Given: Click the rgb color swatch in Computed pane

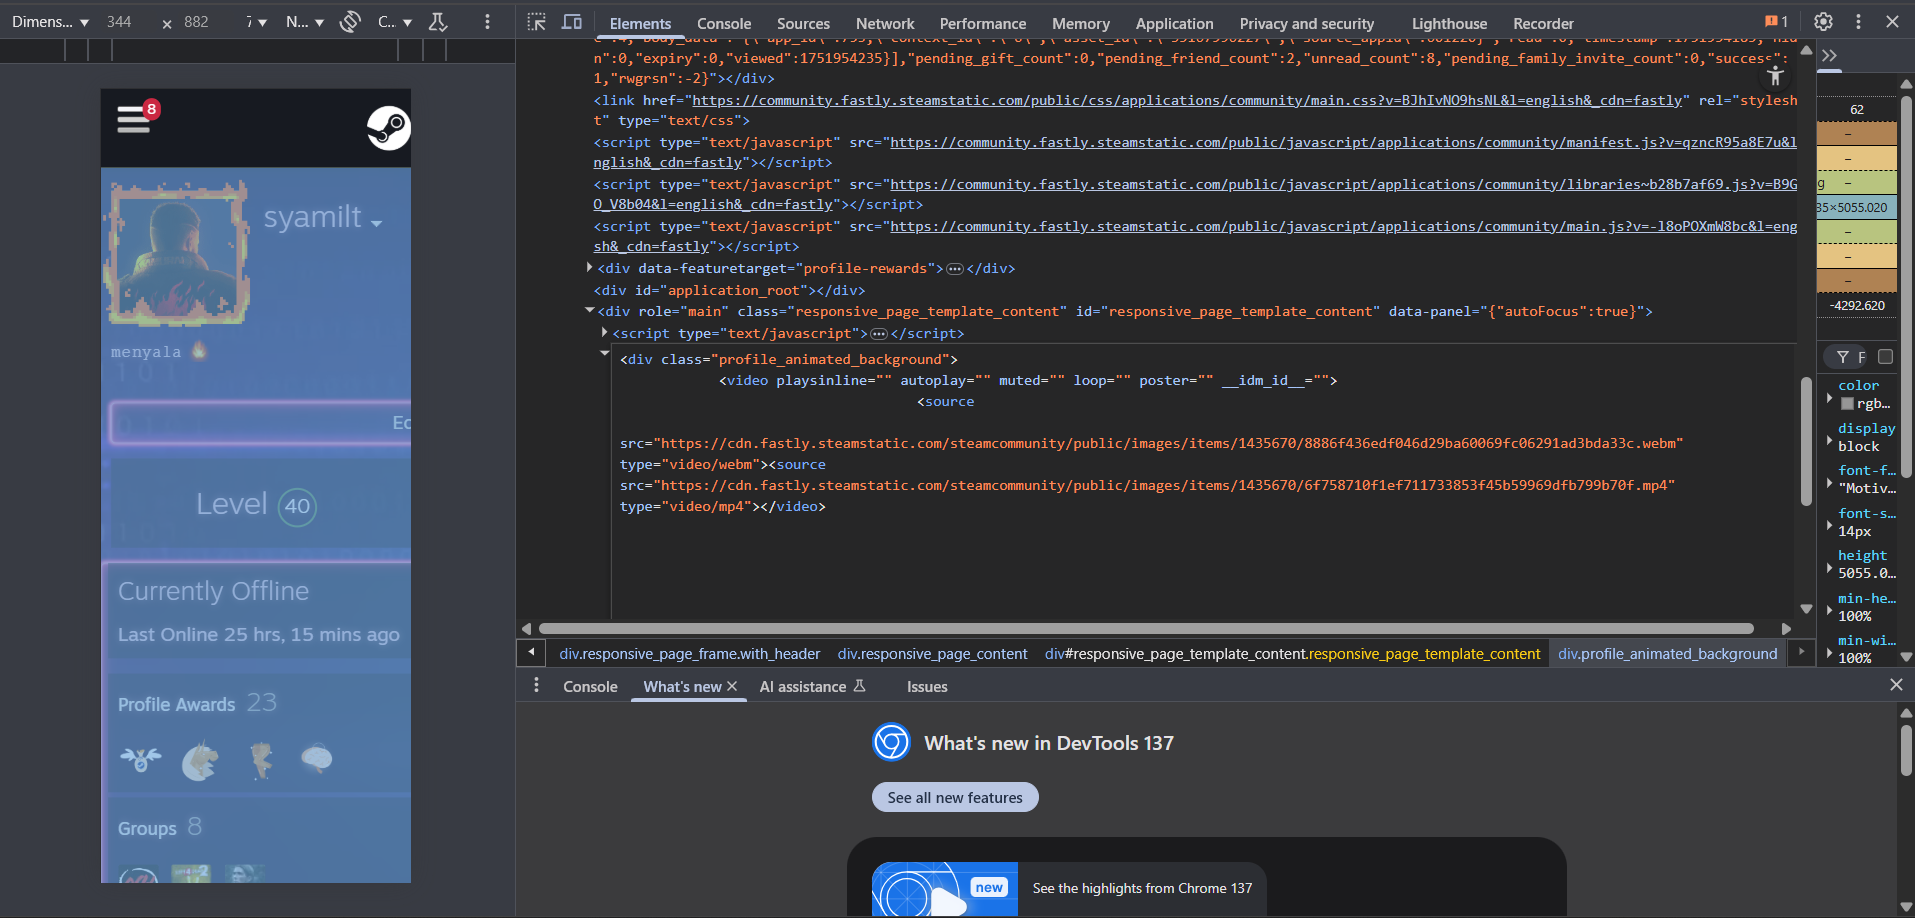Looking at the screenshot, I should click(1847, 404).
